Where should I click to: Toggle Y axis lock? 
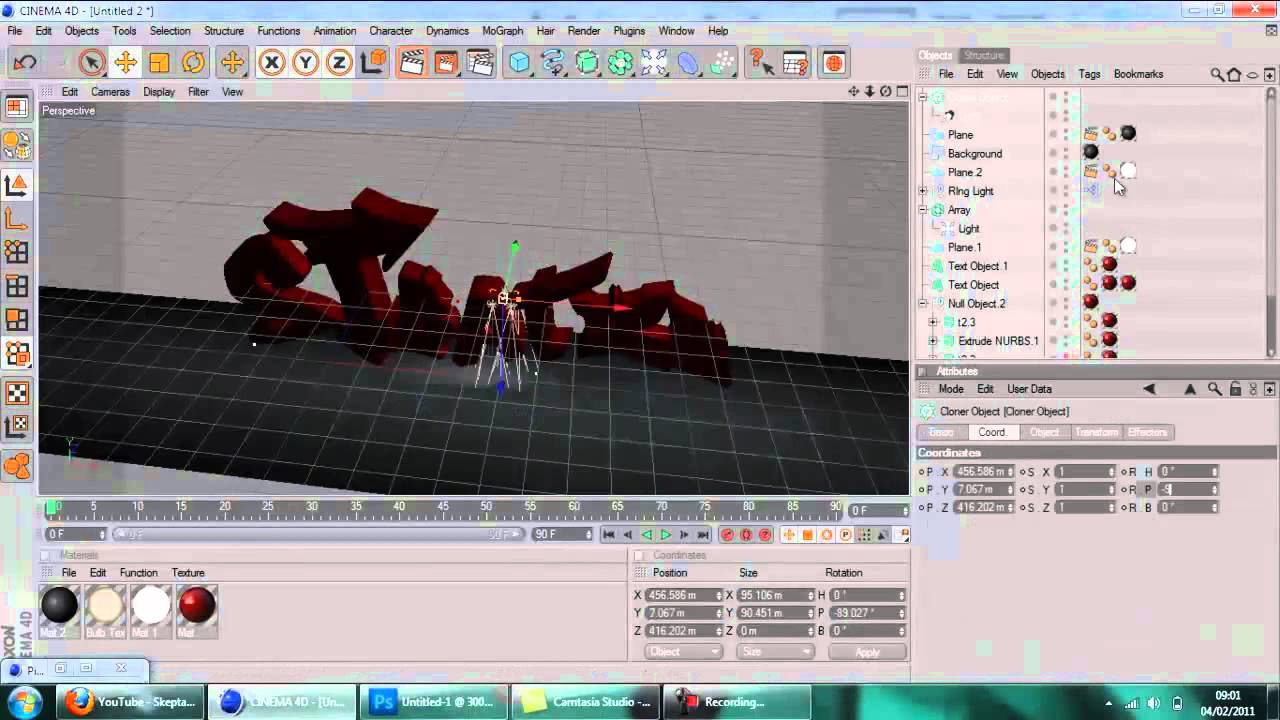tap(305, 63)
